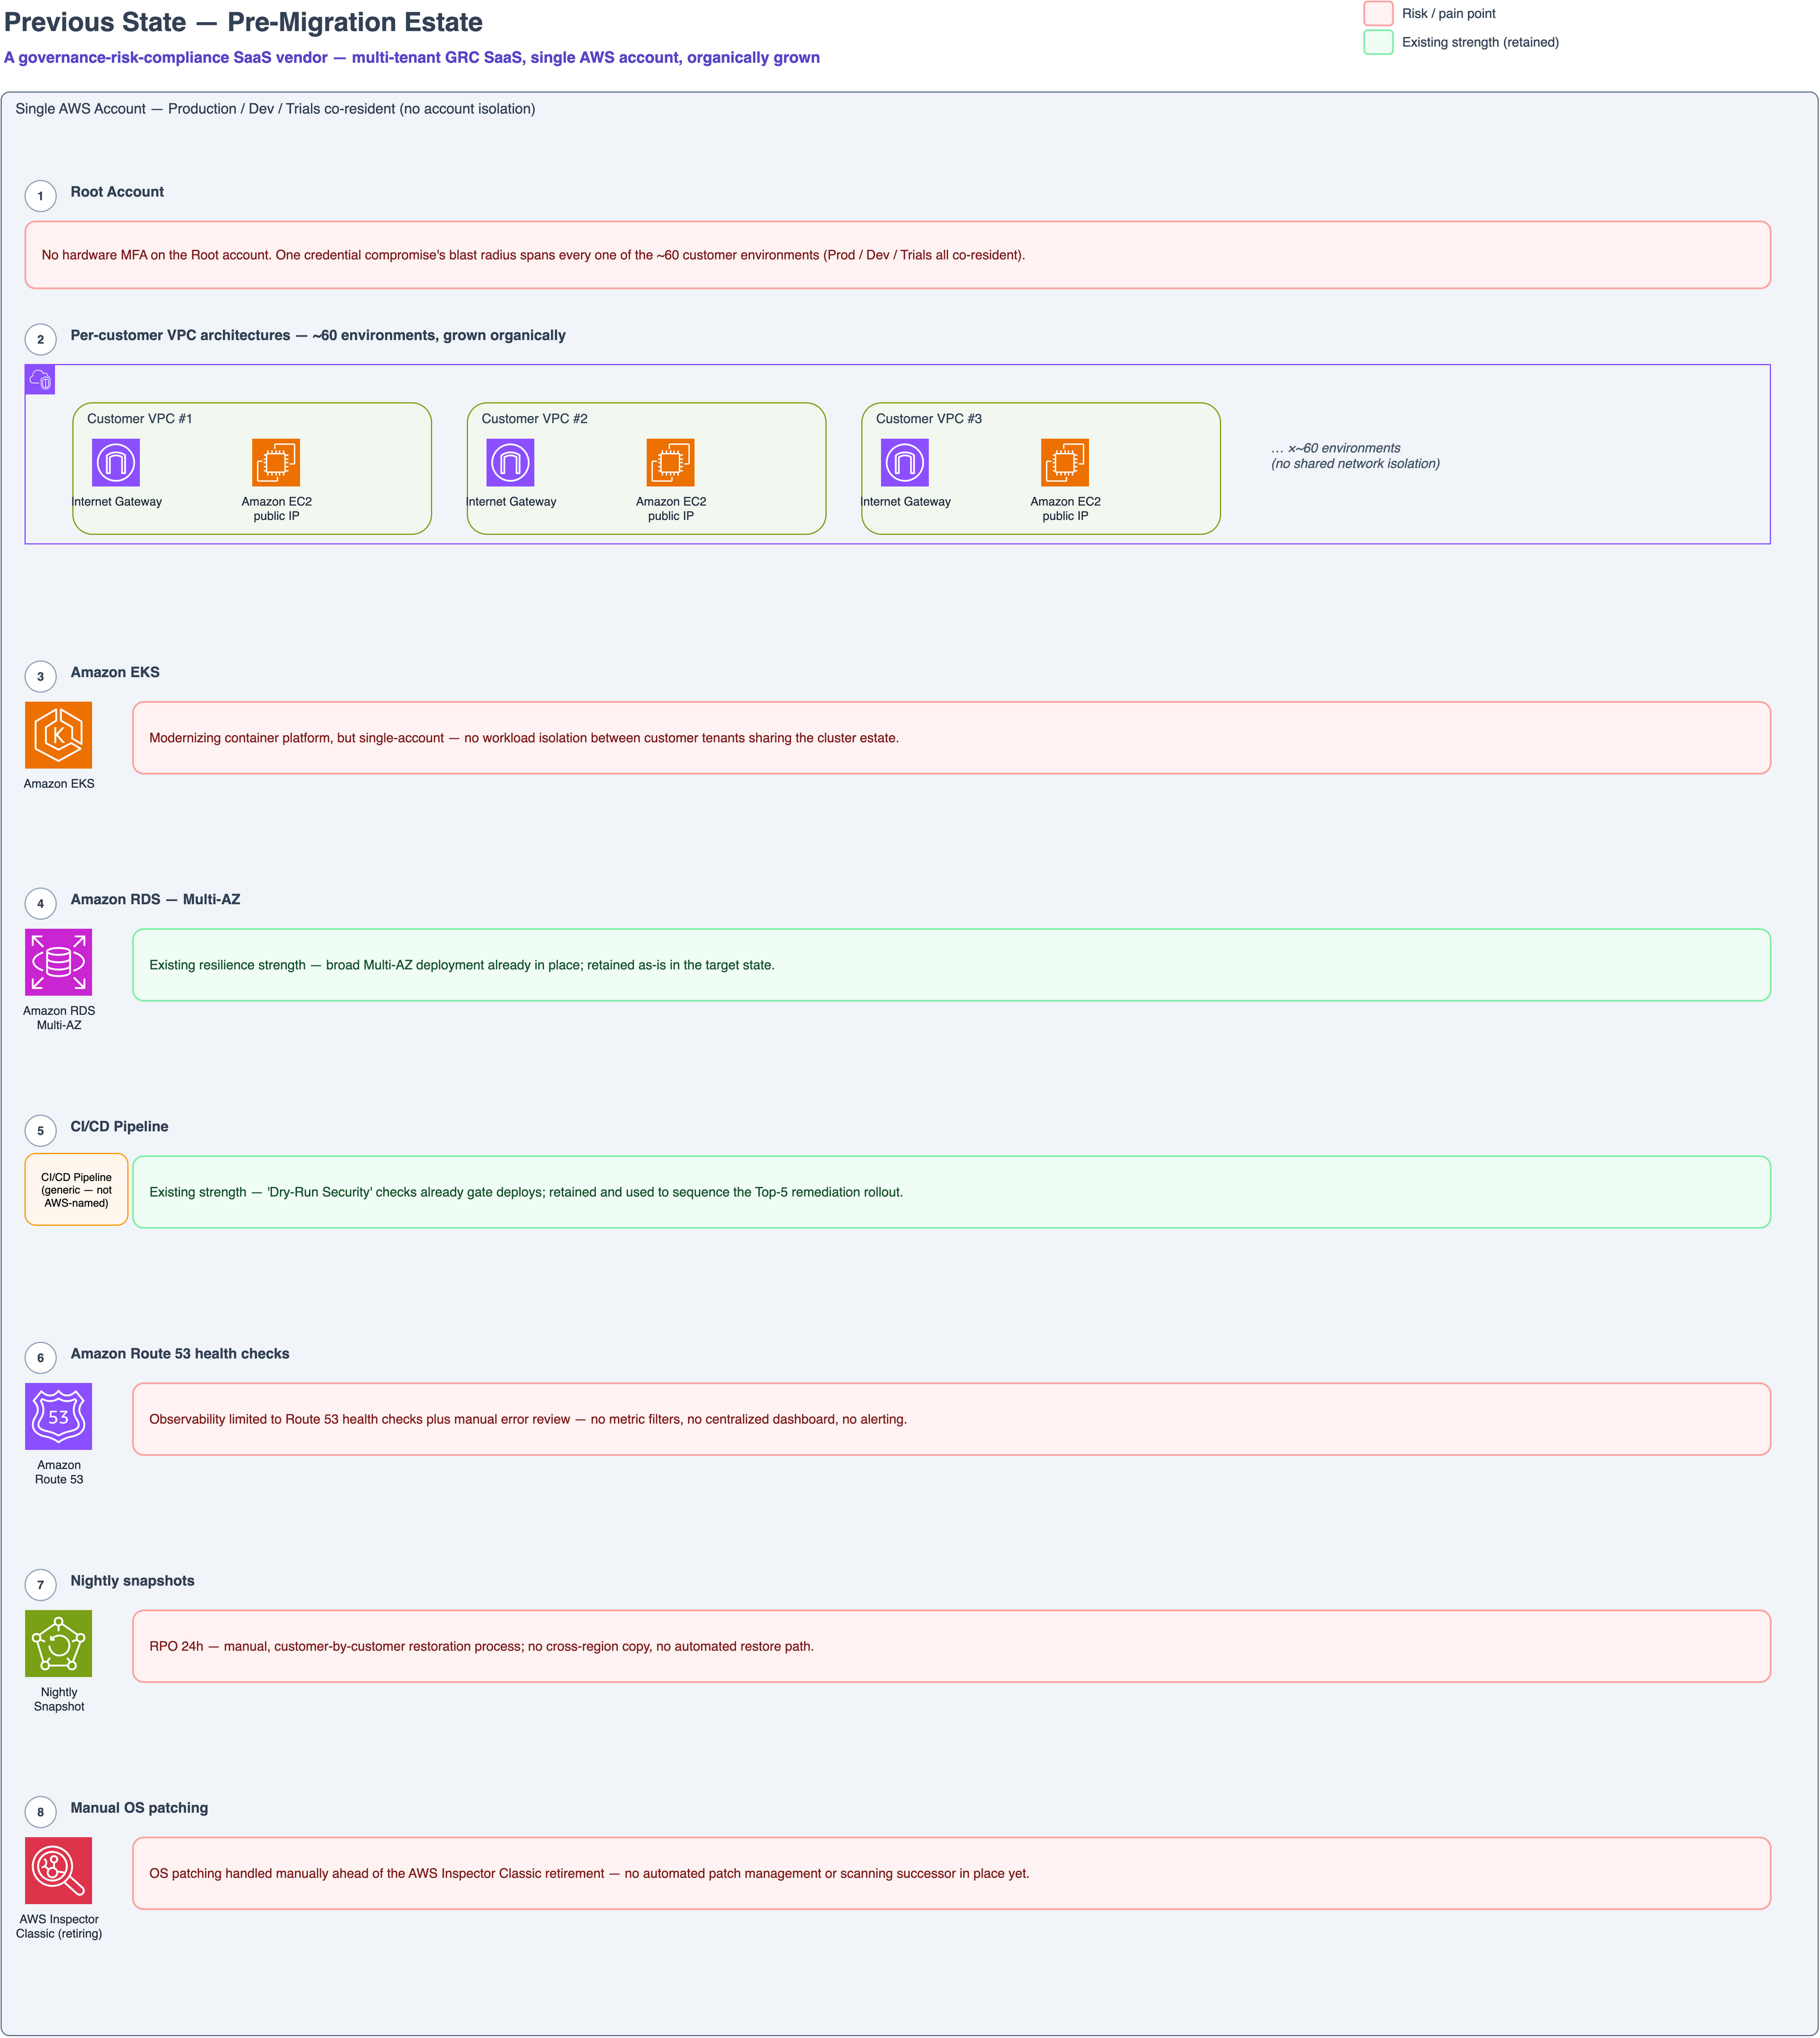This screenshot has width=1820, height=2038.
Task: Click the red Risk / pain point legend swatch
Action: coord(1378,13)
